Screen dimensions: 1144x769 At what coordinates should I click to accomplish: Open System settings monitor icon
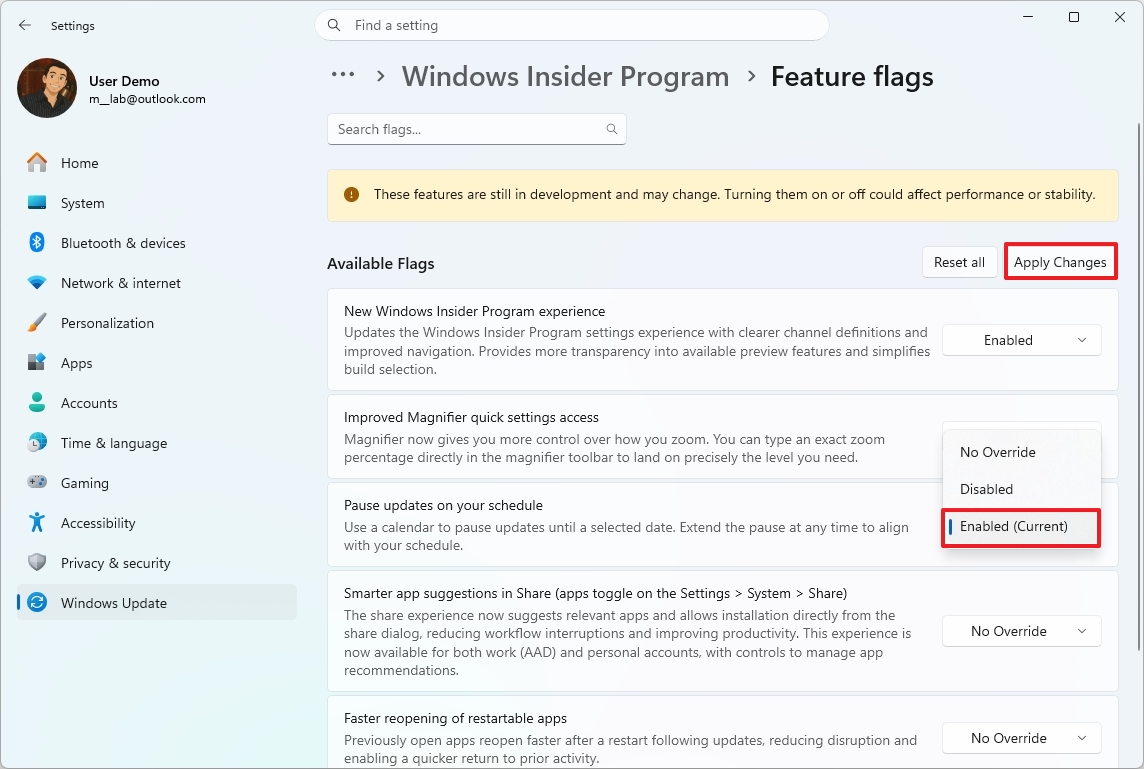click(36, 203)
